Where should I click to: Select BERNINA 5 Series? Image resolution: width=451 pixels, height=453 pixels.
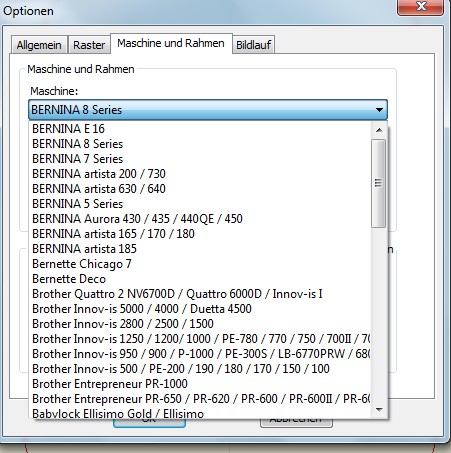[201, 204]
